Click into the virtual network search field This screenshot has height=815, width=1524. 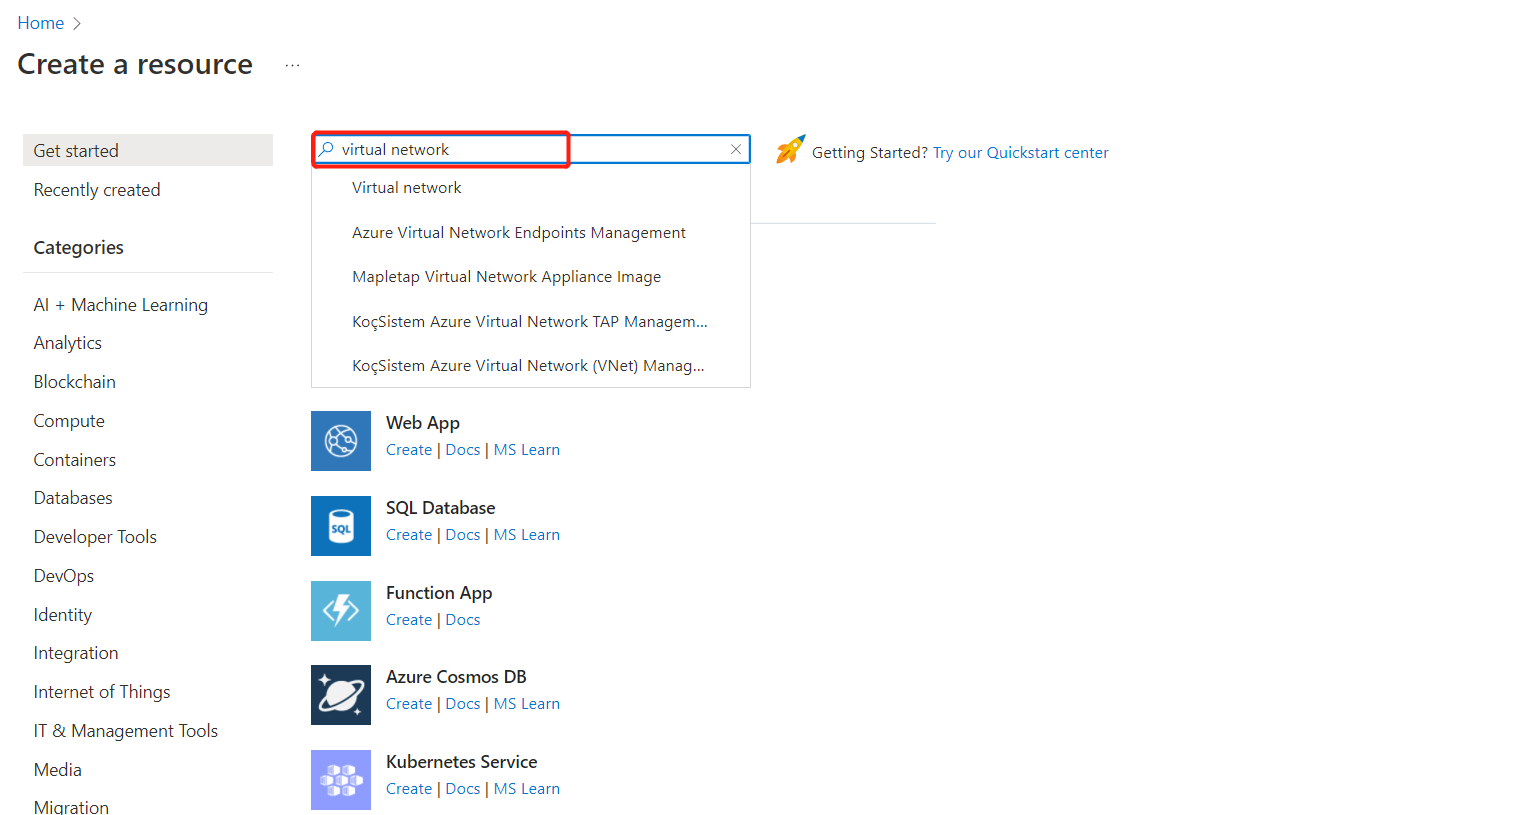point(530,149)
